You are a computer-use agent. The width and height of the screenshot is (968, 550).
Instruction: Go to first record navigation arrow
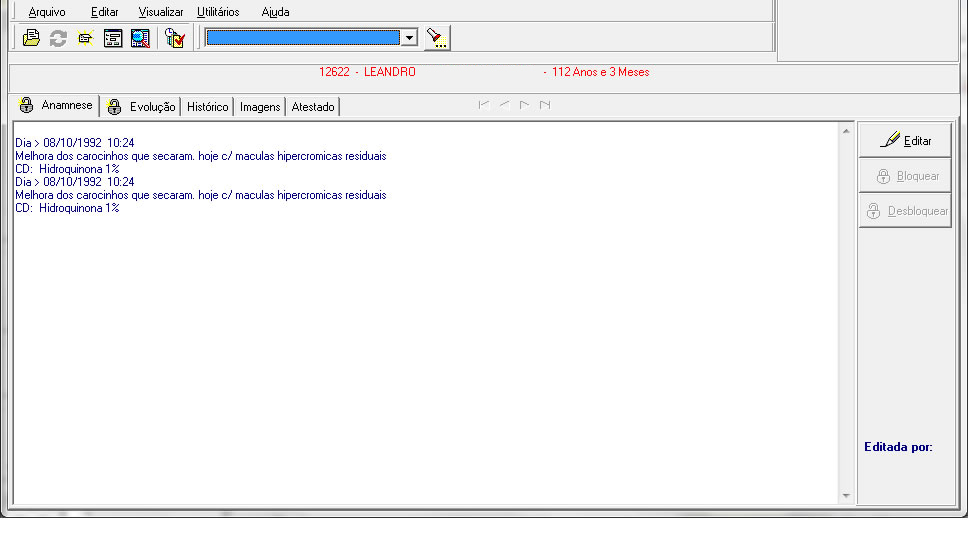(x=484, y=105)
